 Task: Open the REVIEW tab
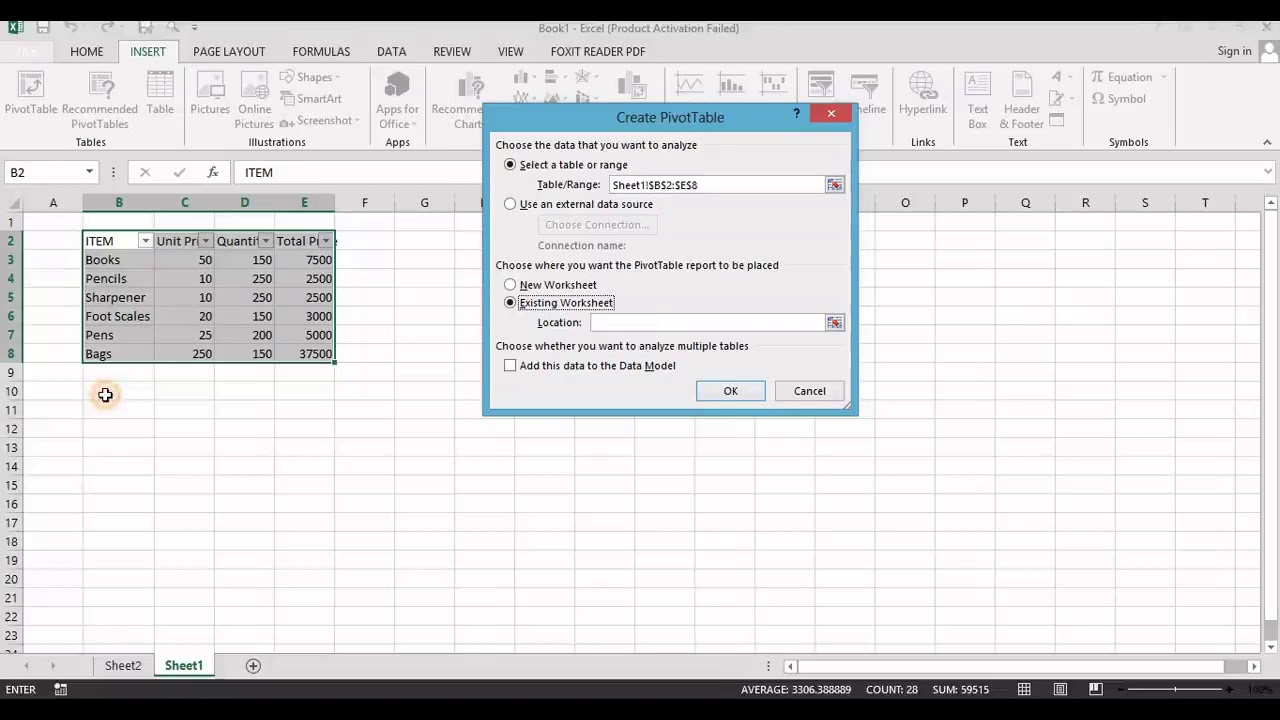pos(452,51)
